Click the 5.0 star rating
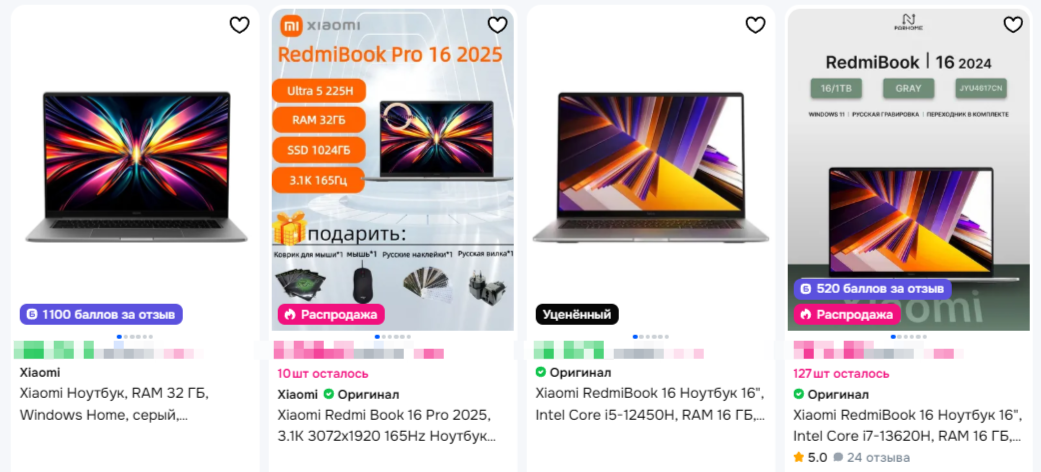This screenshot has height=472, width=1041. click(811, 457)
